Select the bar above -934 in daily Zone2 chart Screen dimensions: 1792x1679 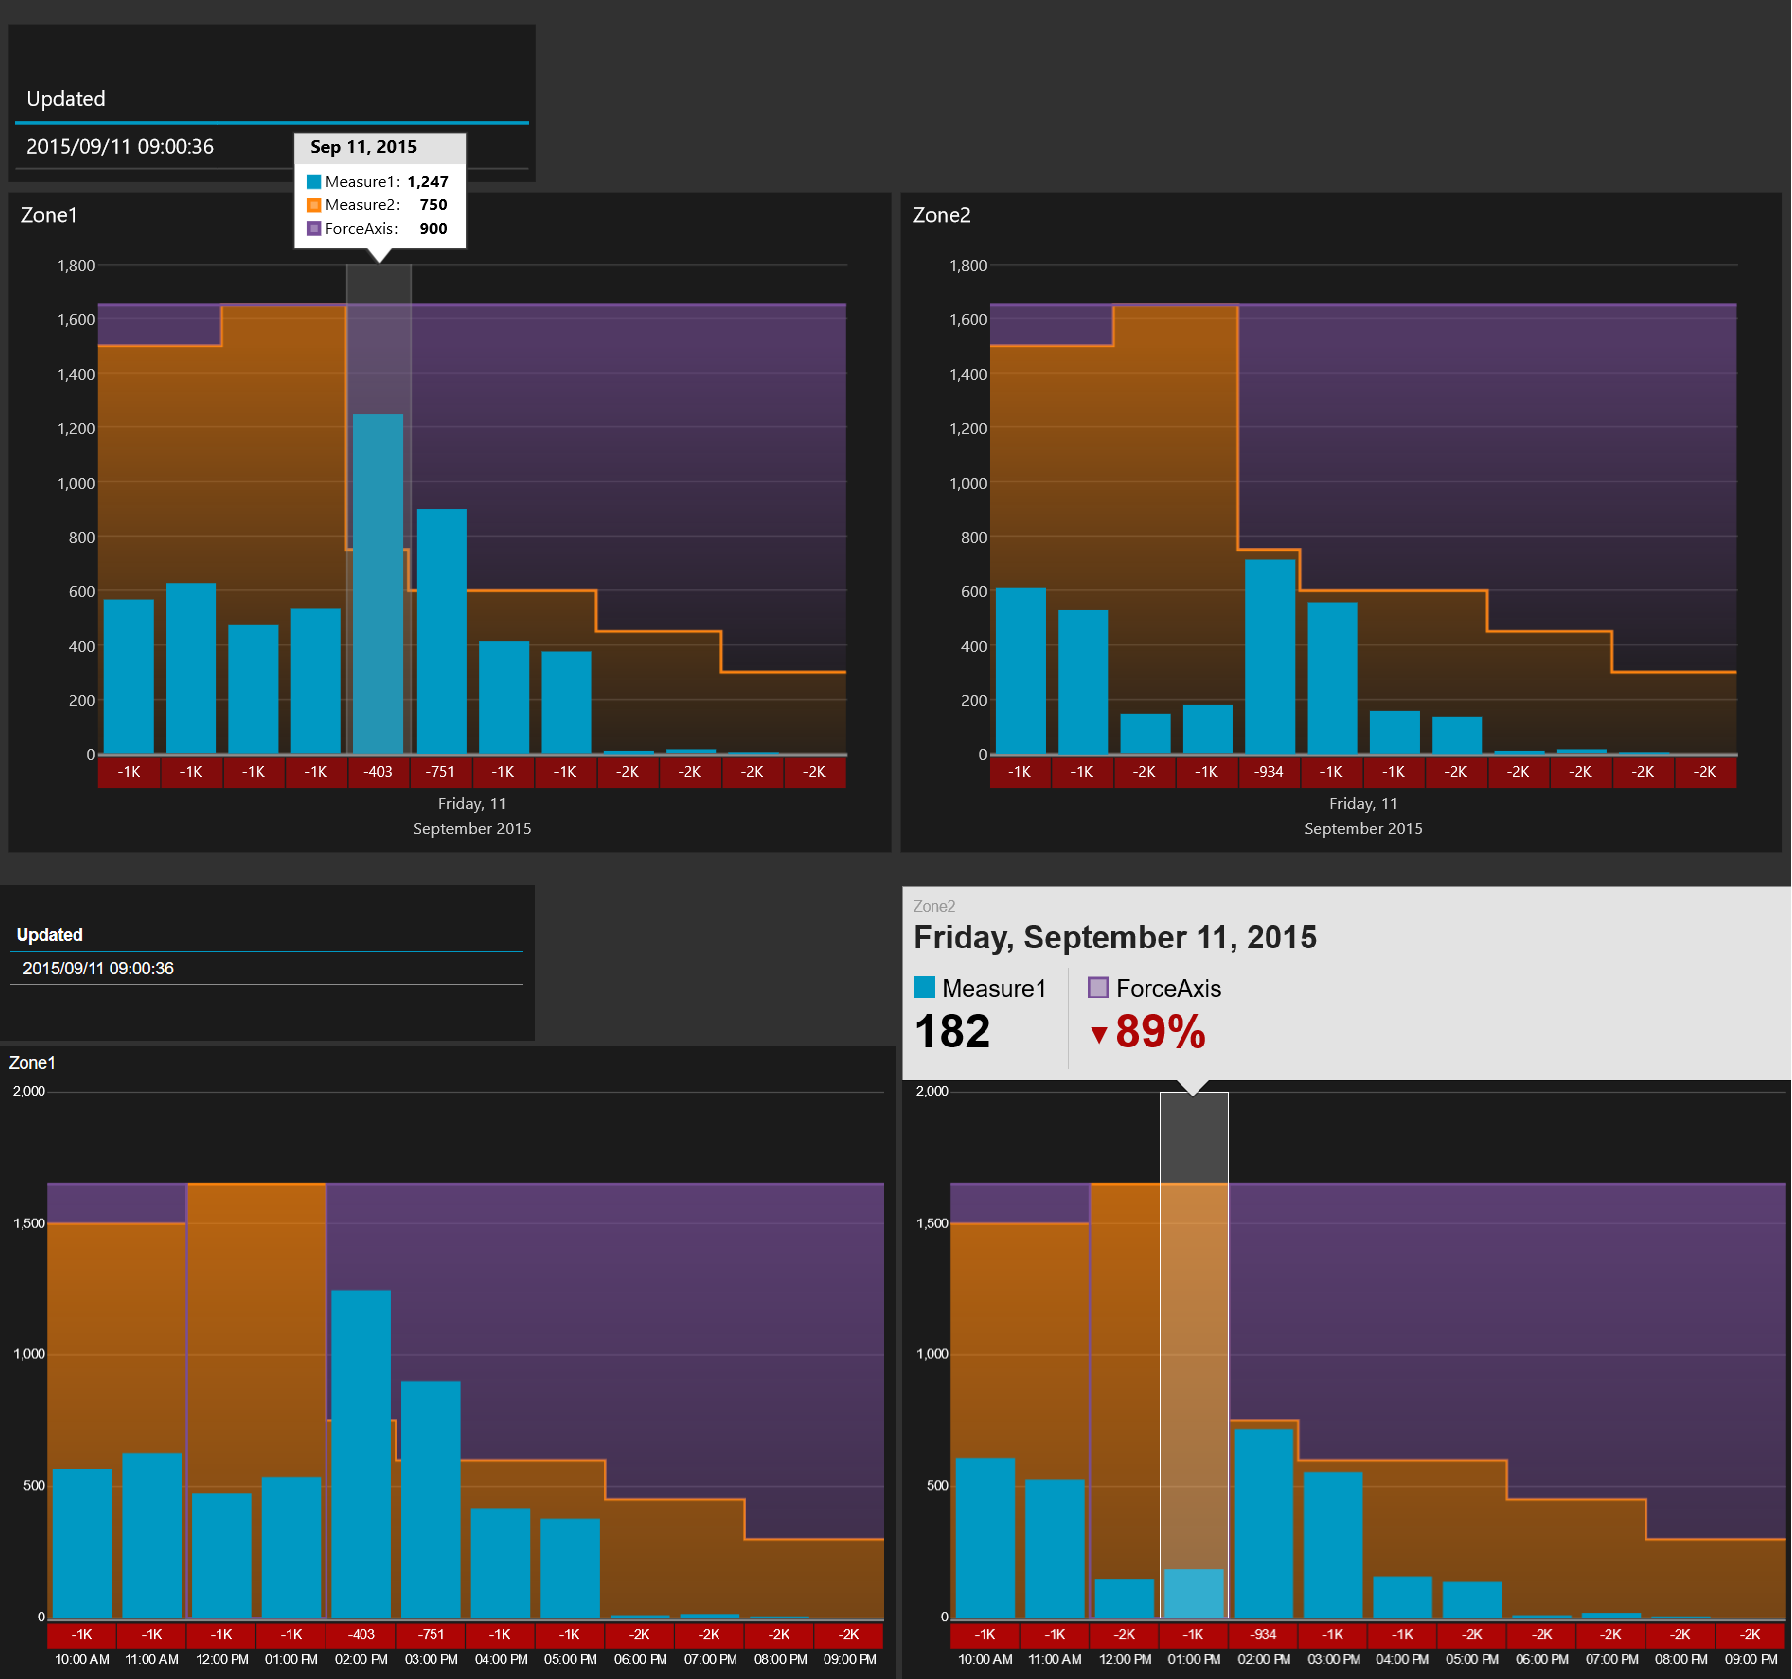pyautogui.click(x=1270, y=657)
